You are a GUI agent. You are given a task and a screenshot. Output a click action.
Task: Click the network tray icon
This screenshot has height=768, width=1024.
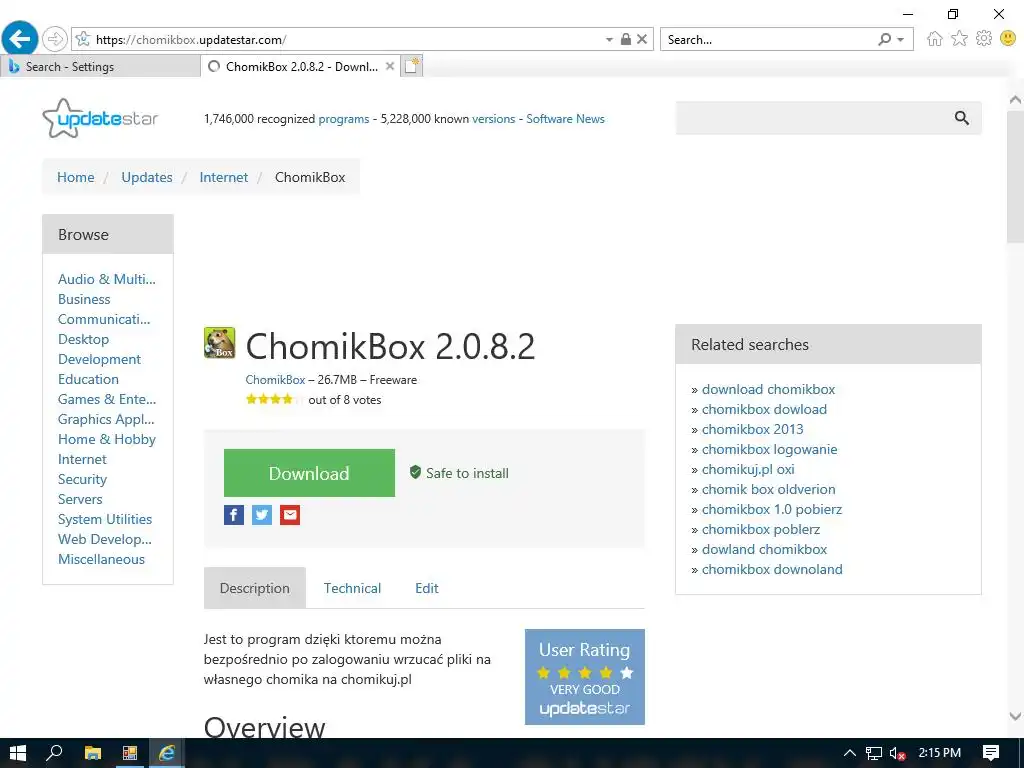coord(874,753)
